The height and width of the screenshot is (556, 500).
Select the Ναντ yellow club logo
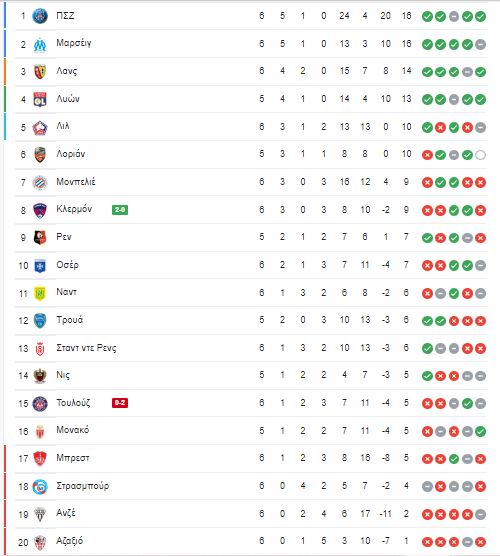tap(40, 293)
